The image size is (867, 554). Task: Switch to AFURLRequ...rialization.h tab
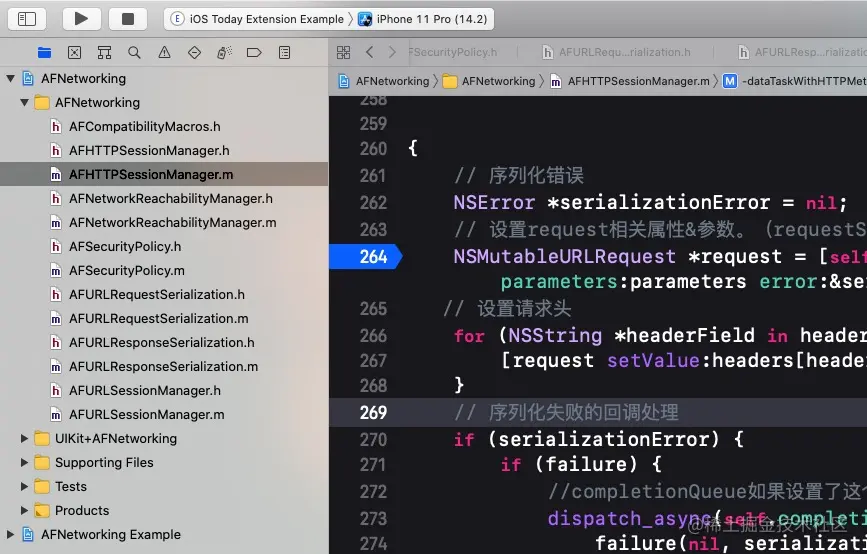pyautogui.click(x=616, y=52)
